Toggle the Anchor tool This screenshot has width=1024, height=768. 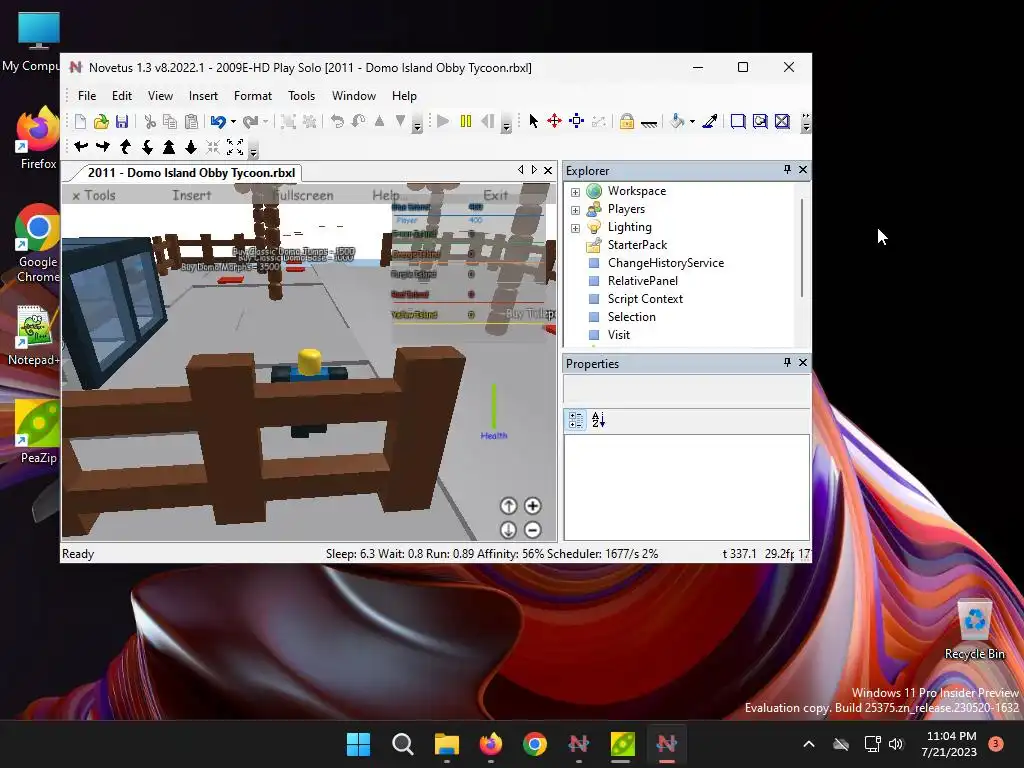pyautogui.click(x=648, y=122)
